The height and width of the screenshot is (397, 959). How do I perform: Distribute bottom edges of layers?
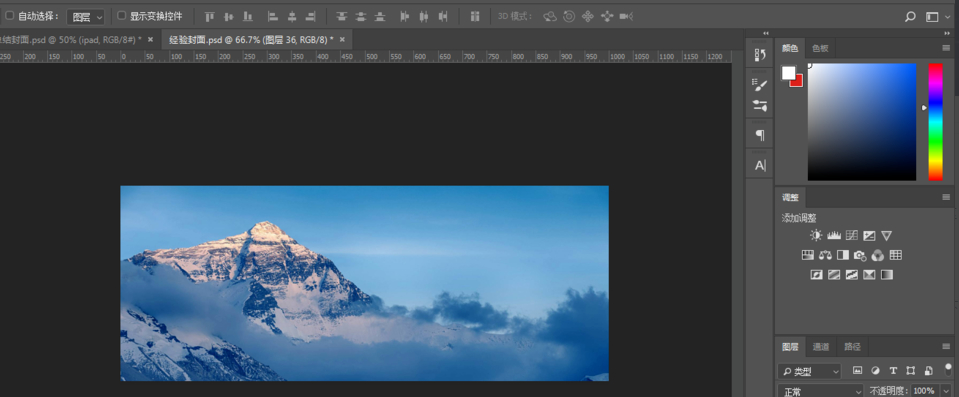pyautogui.click(x=380, y=17)
